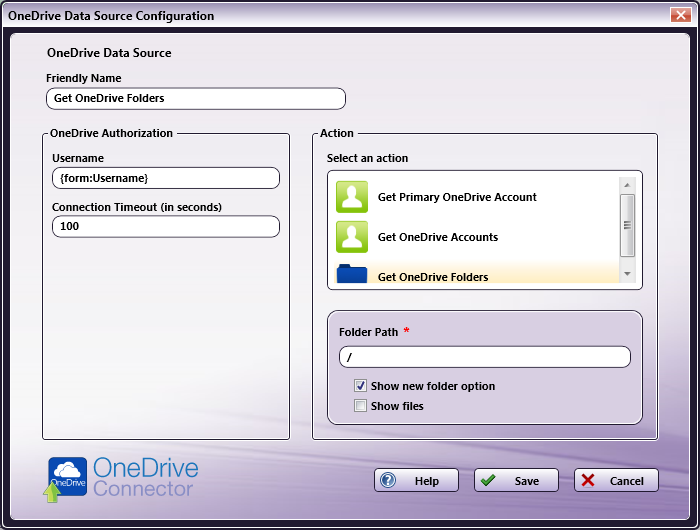Disable Show new folder option checkbox

pos(360,385)
